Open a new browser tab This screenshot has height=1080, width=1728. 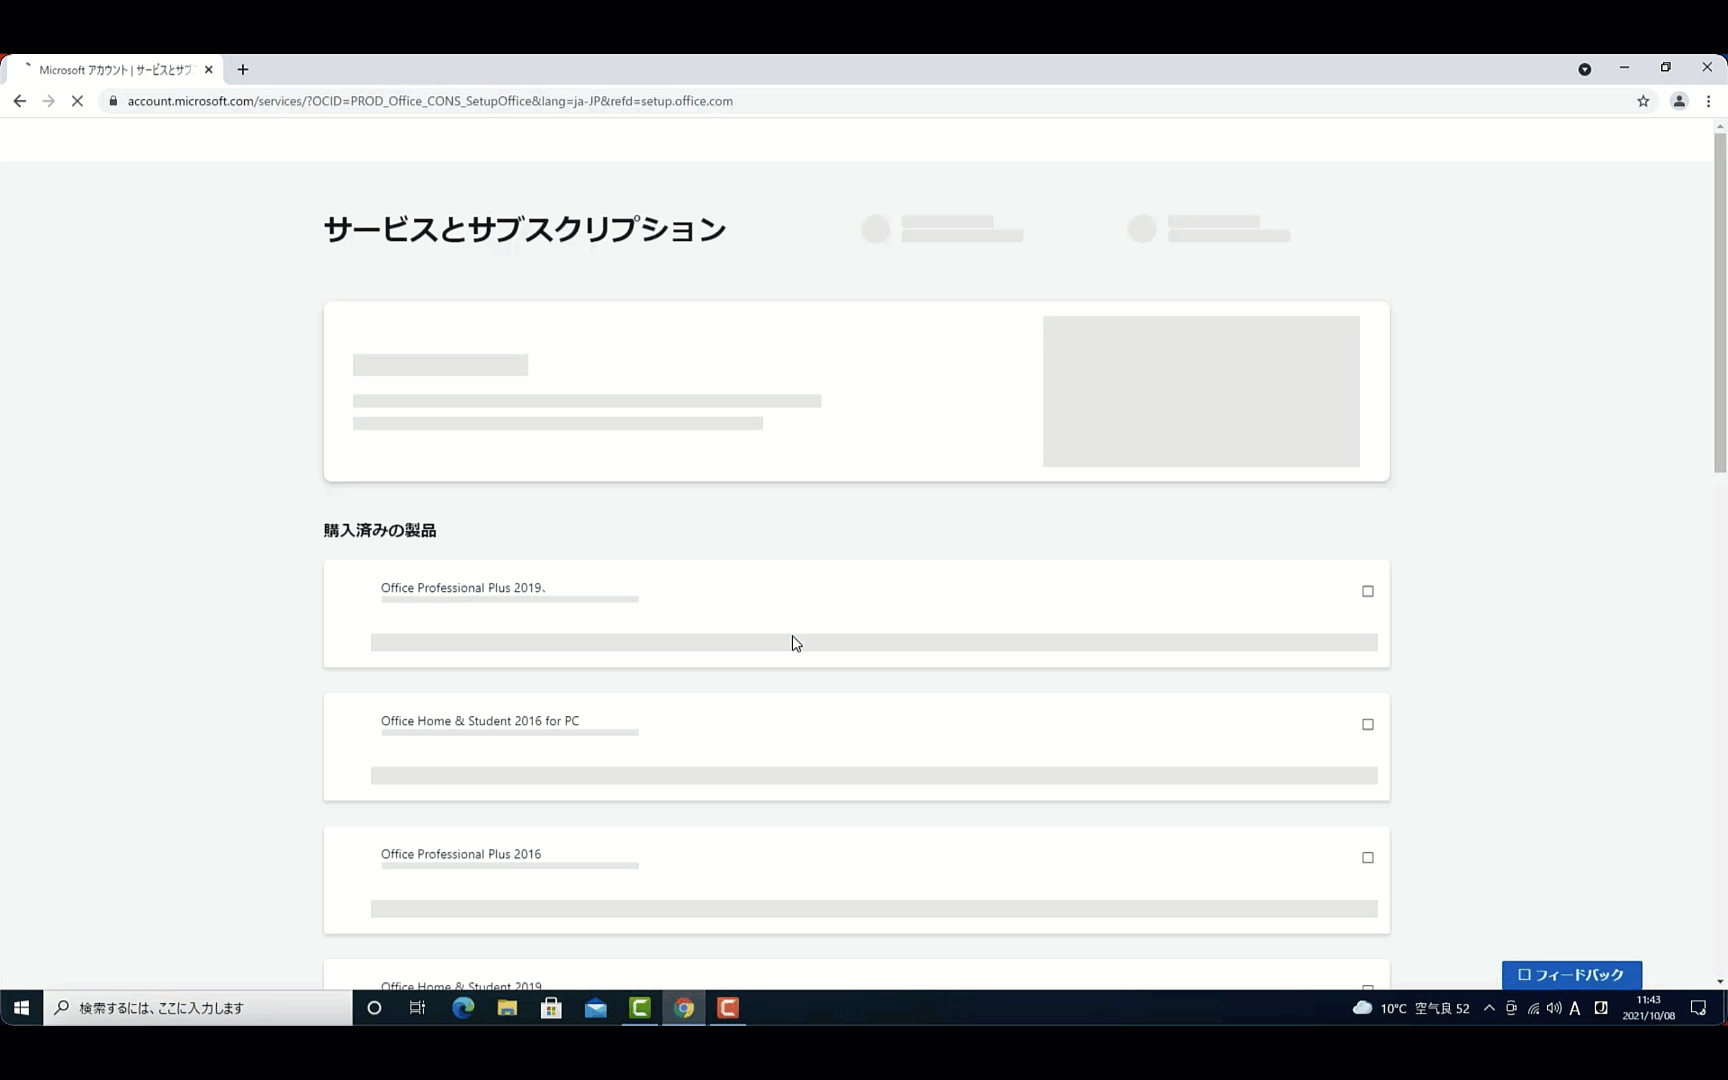coord(243,70)
